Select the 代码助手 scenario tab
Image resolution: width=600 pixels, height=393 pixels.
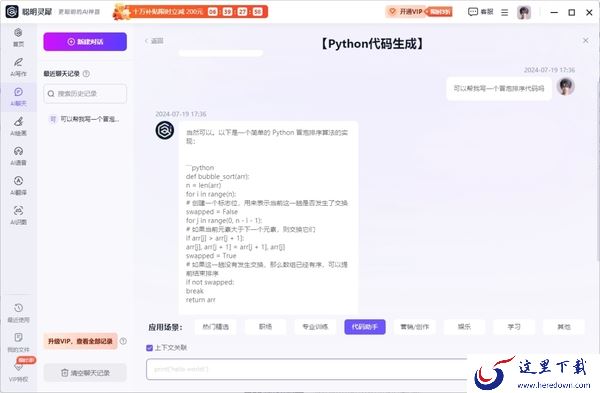365,327
